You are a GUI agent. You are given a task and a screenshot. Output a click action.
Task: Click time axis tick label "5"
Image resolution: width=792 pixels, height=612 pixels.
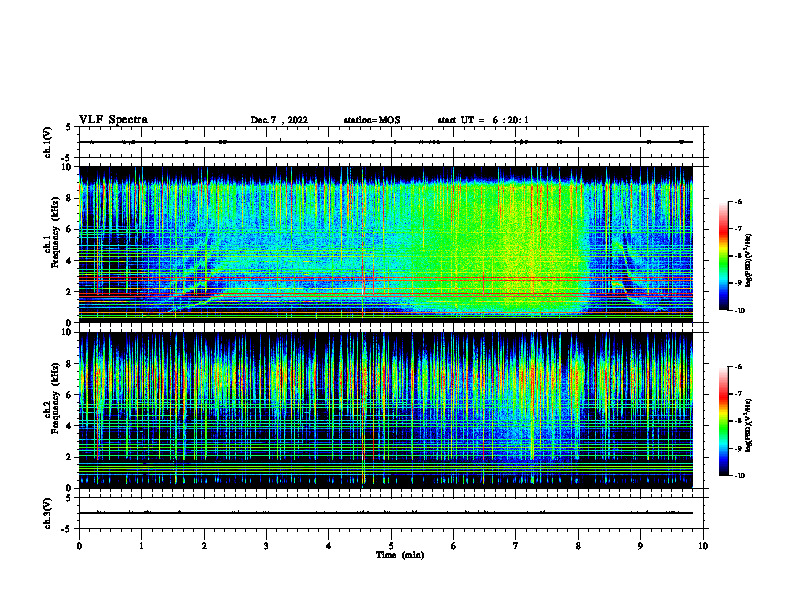click(x=391, y=546)
